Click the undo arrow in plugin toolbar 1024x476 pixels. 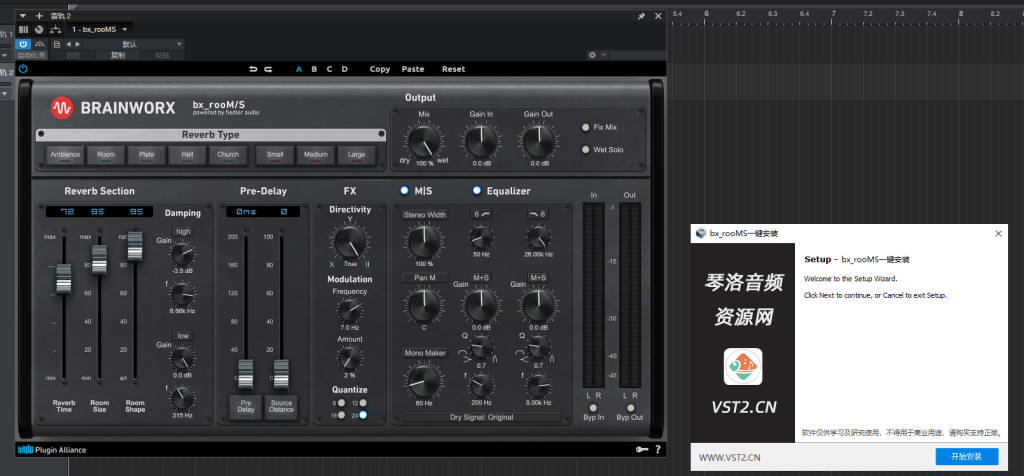click(x=253, y=69)
